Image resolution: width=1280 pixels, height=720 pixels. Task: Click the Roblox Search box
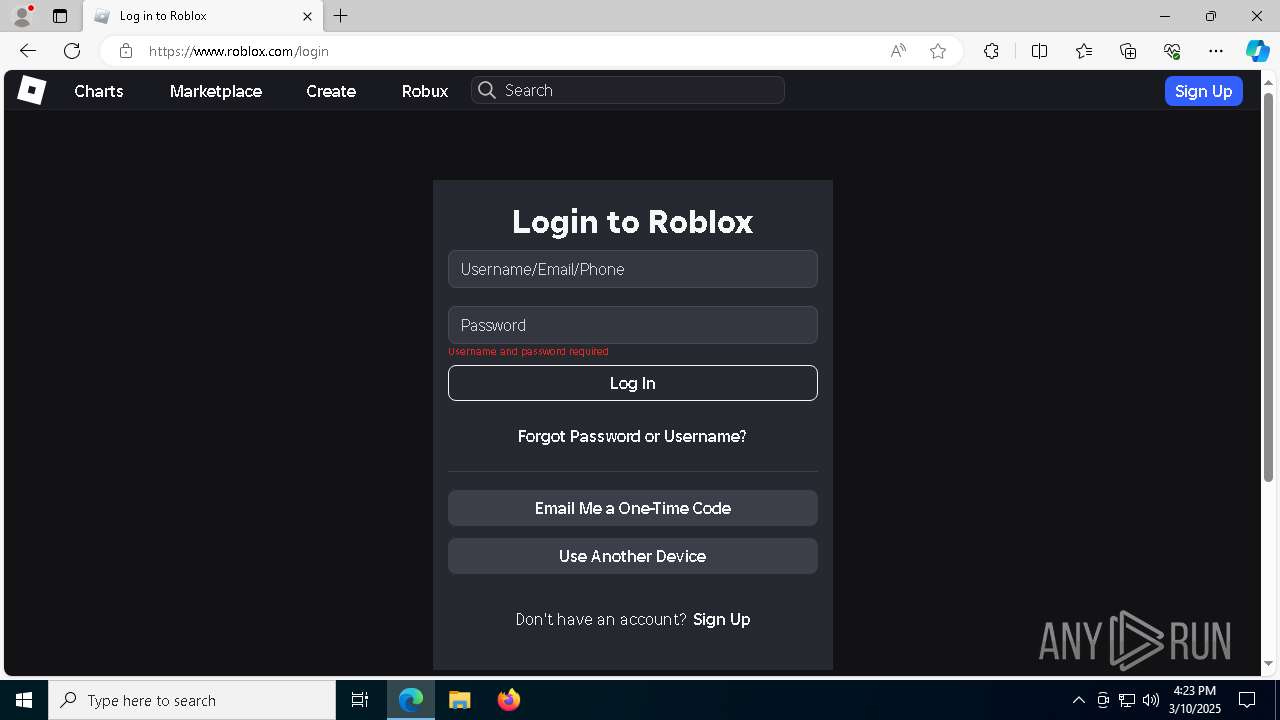(x=628, y=90)
